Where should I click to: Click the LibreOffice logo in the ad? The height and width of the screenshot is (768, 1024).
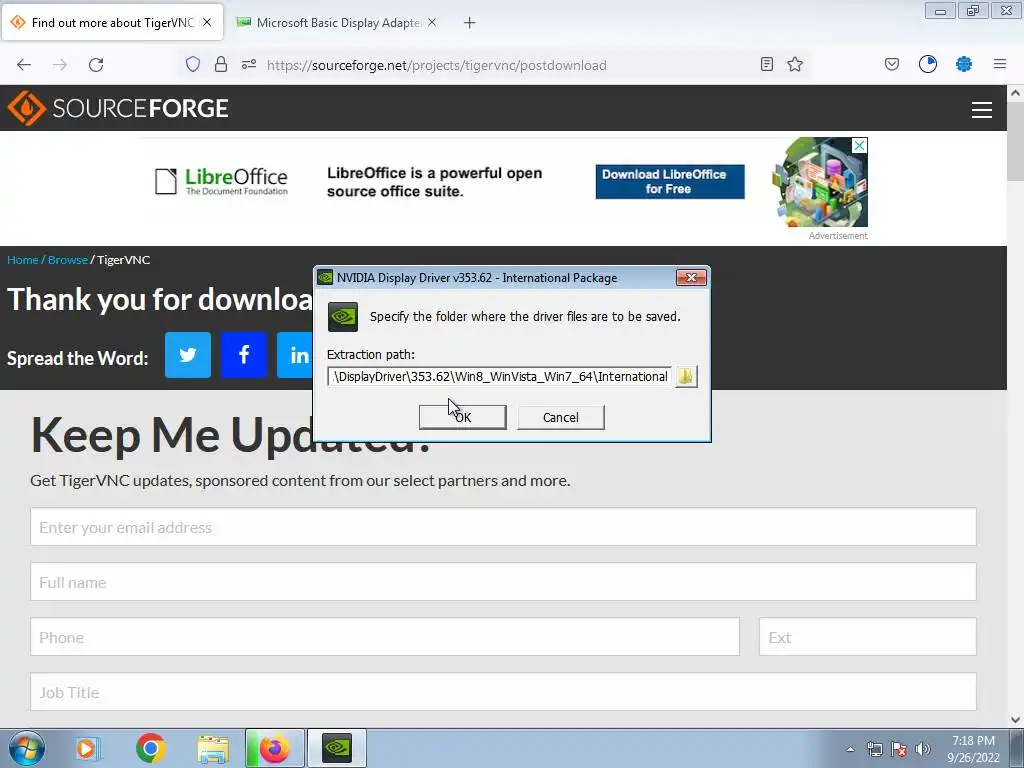pos(221,181)
